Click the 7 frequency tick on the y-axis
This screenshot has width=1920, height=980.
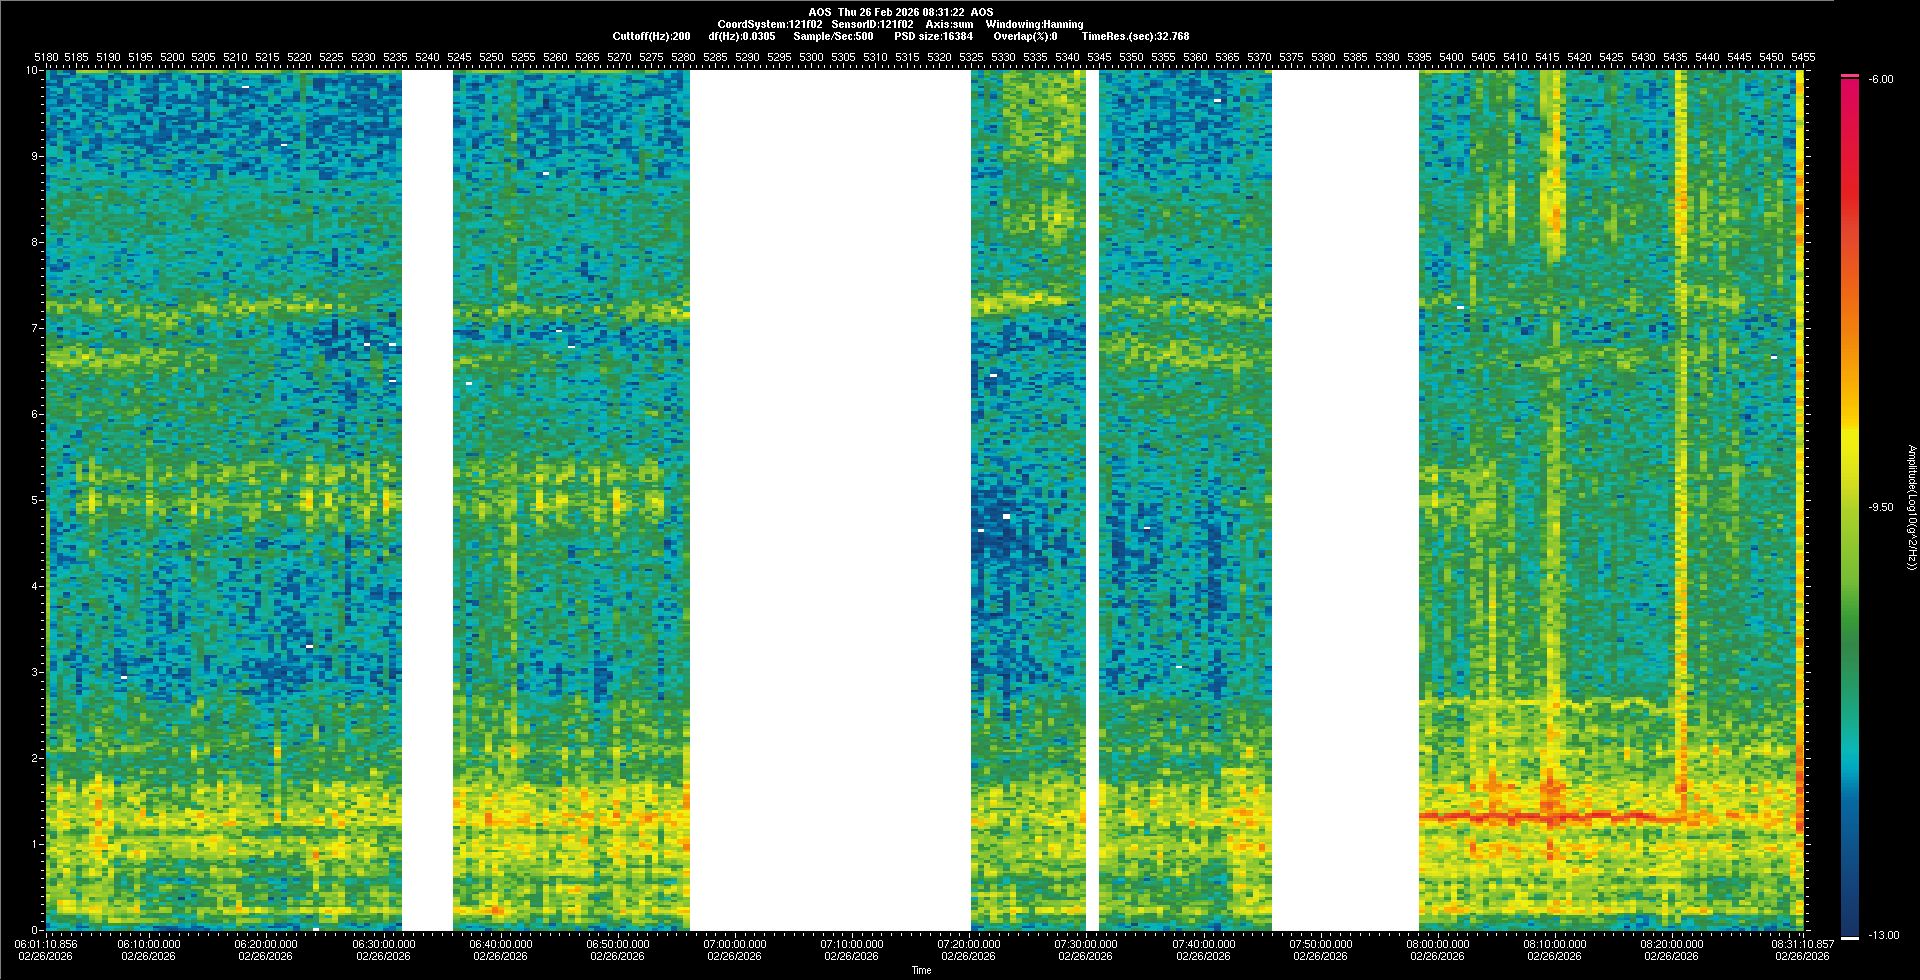pyautogui.click(x=36, y=328)
